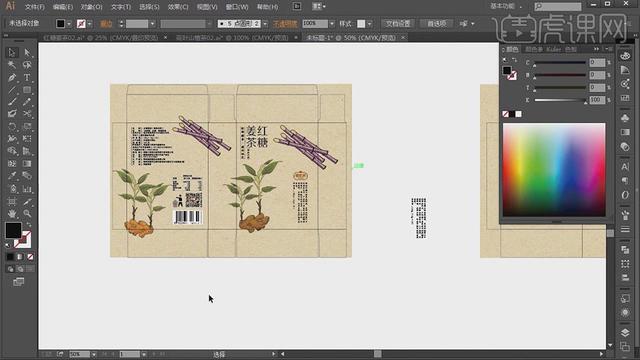The width and height of the screenshot is (640, 360).
Task: Click the orange 描边 stroke link
Action: click(106, 24)
